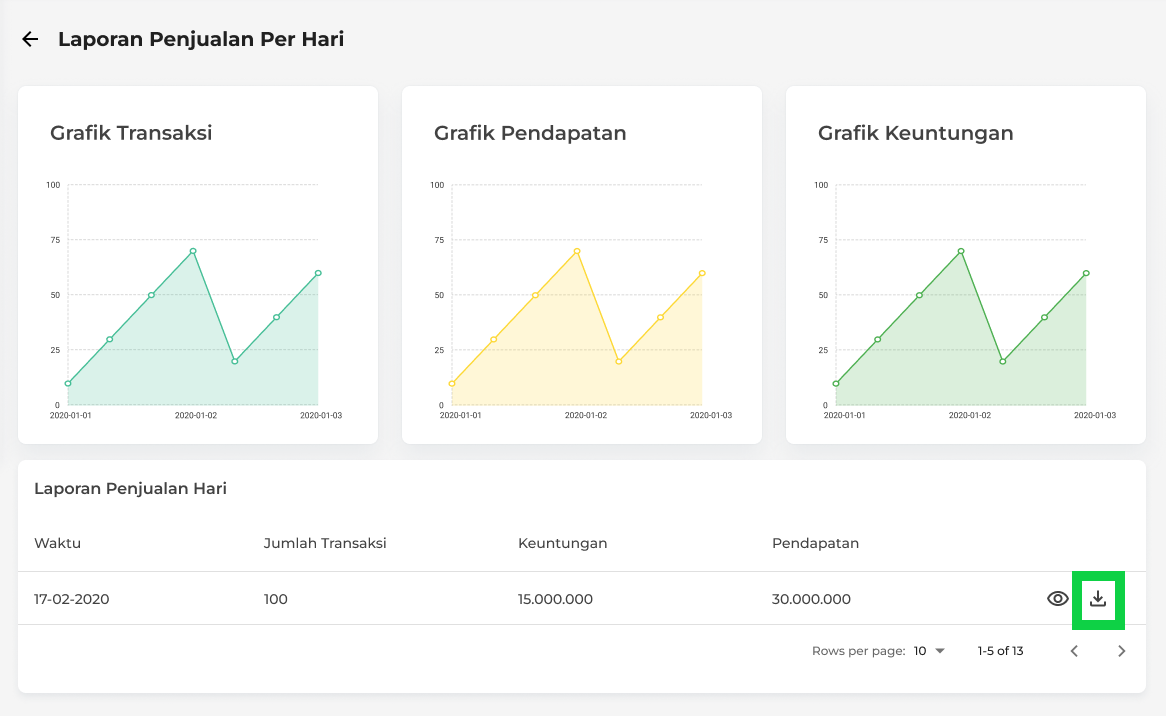View details of the 17-02-2020 report using the eye icon
The height and width of the screenshot is (716, 1166).
click(x=1057, y=599)
